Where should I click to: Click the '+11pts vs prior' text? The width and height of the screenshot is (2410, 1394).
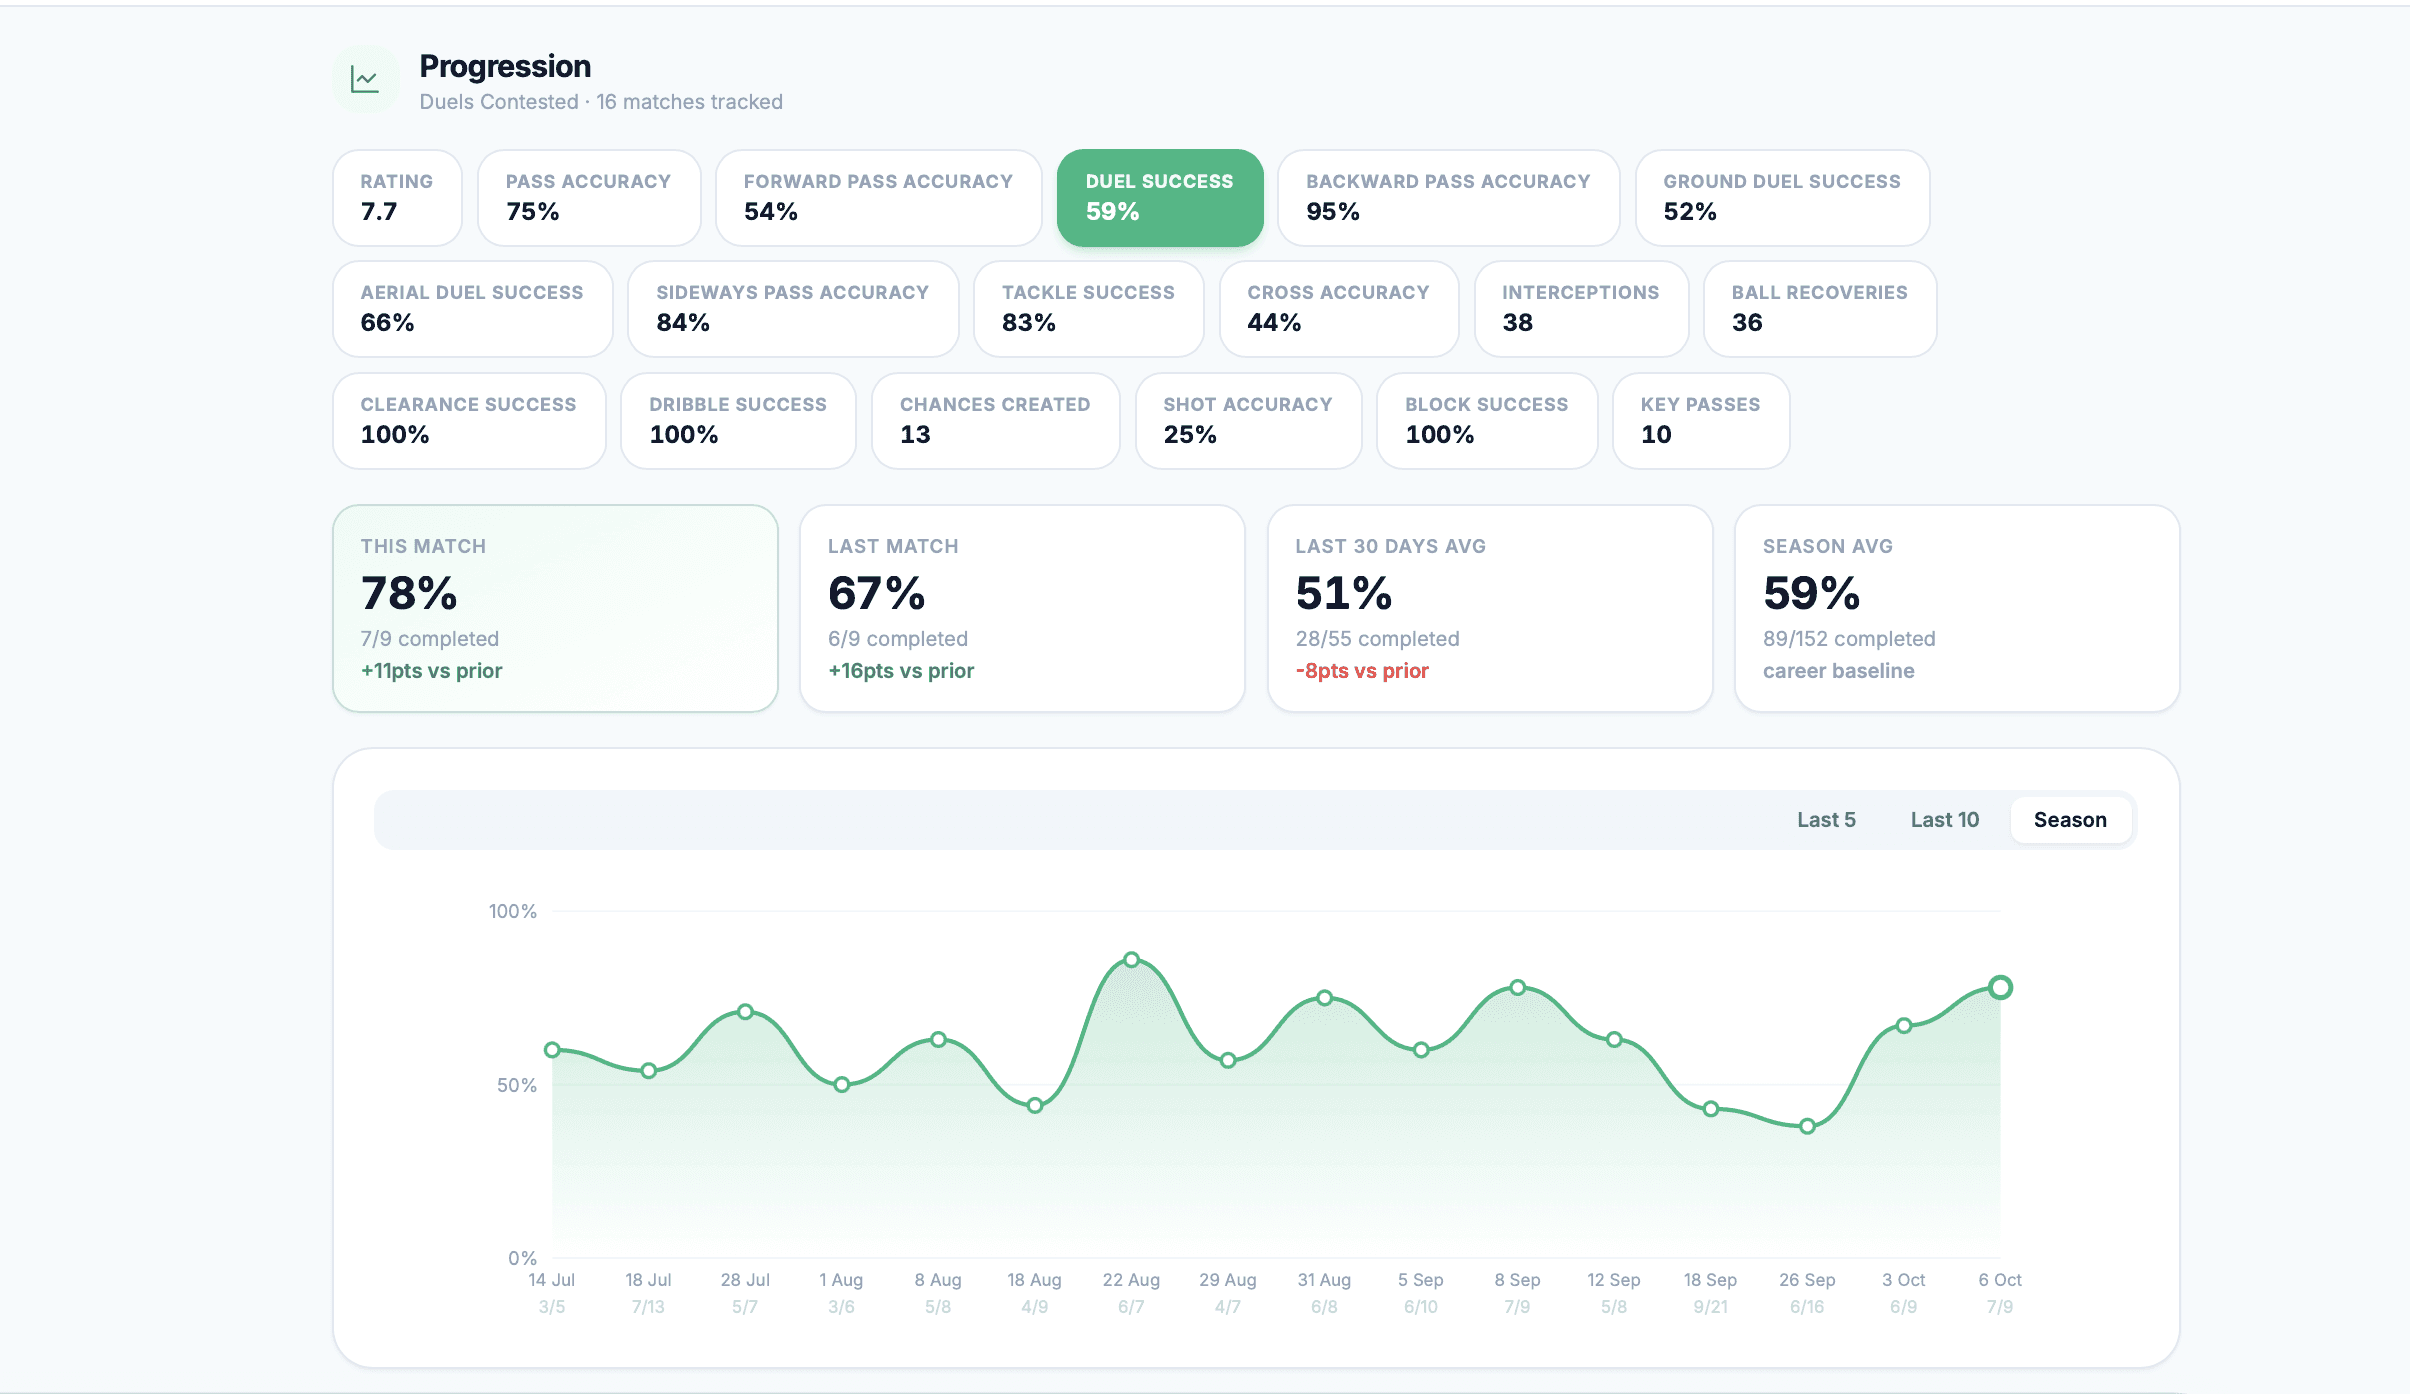click(x=431, y=671)
